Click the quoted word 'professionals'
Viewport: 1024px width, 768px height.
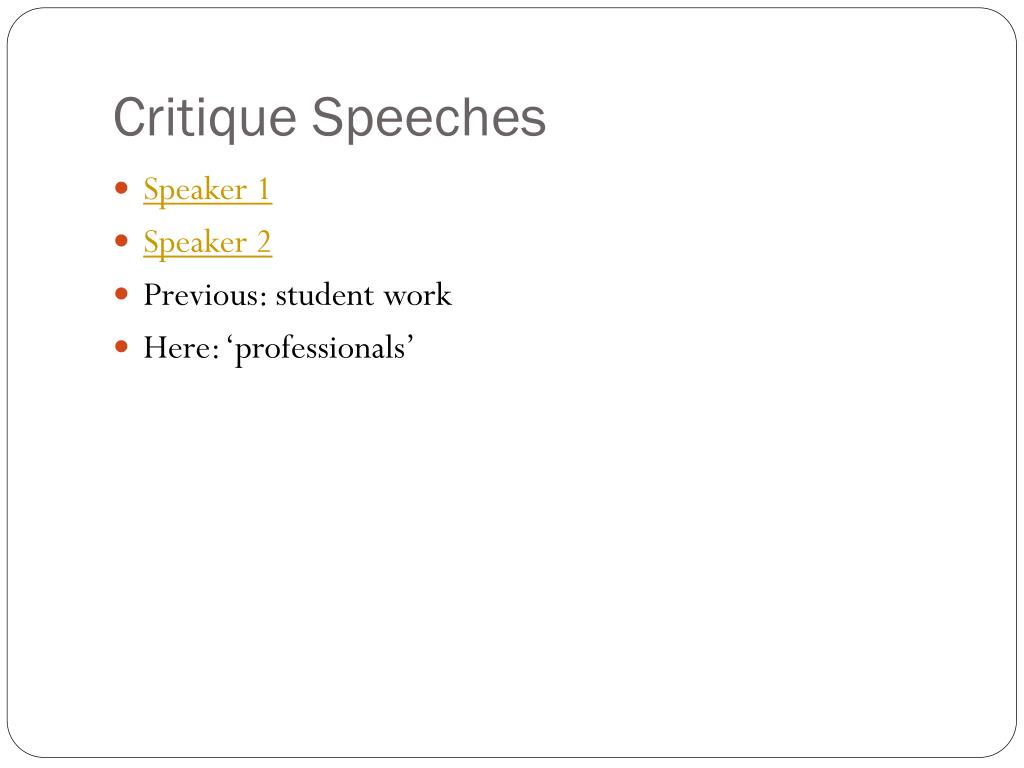tap(321, 349)
